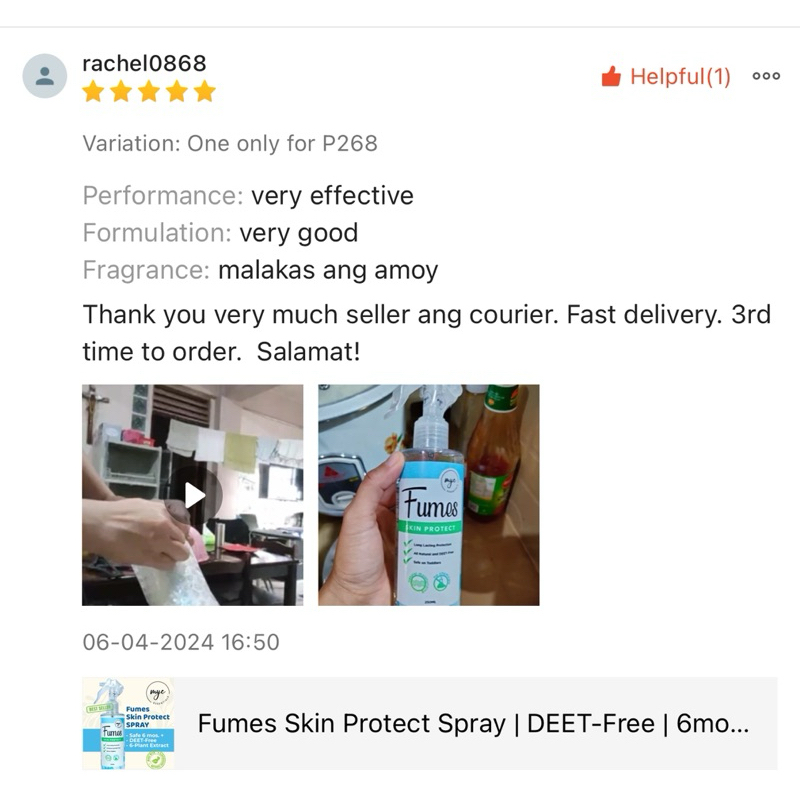Screen dimensions: 800x800
Task: Open the review video thumbnail
Action: click(192, 495)
